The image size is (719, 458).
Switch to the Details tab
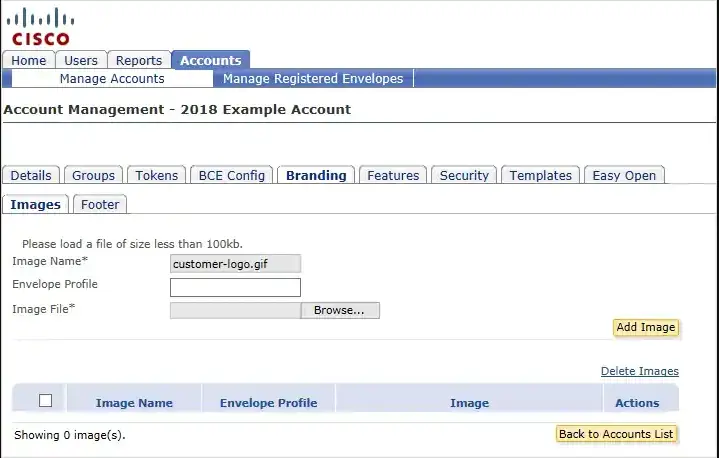pyautogui.click(x=31, y=175)
